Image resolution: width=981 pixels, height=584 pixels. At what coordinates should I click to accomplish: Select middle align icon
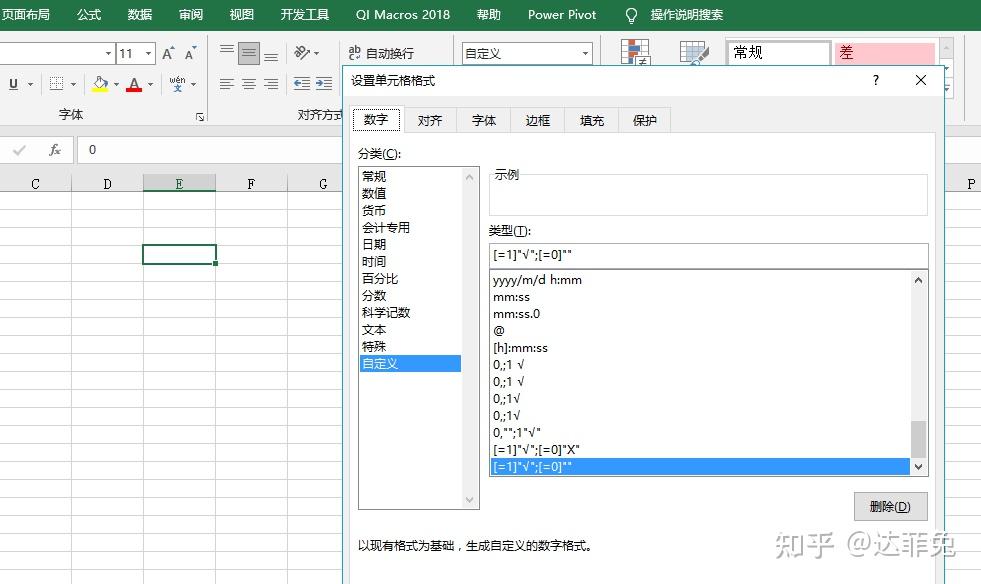click(249, 53)
